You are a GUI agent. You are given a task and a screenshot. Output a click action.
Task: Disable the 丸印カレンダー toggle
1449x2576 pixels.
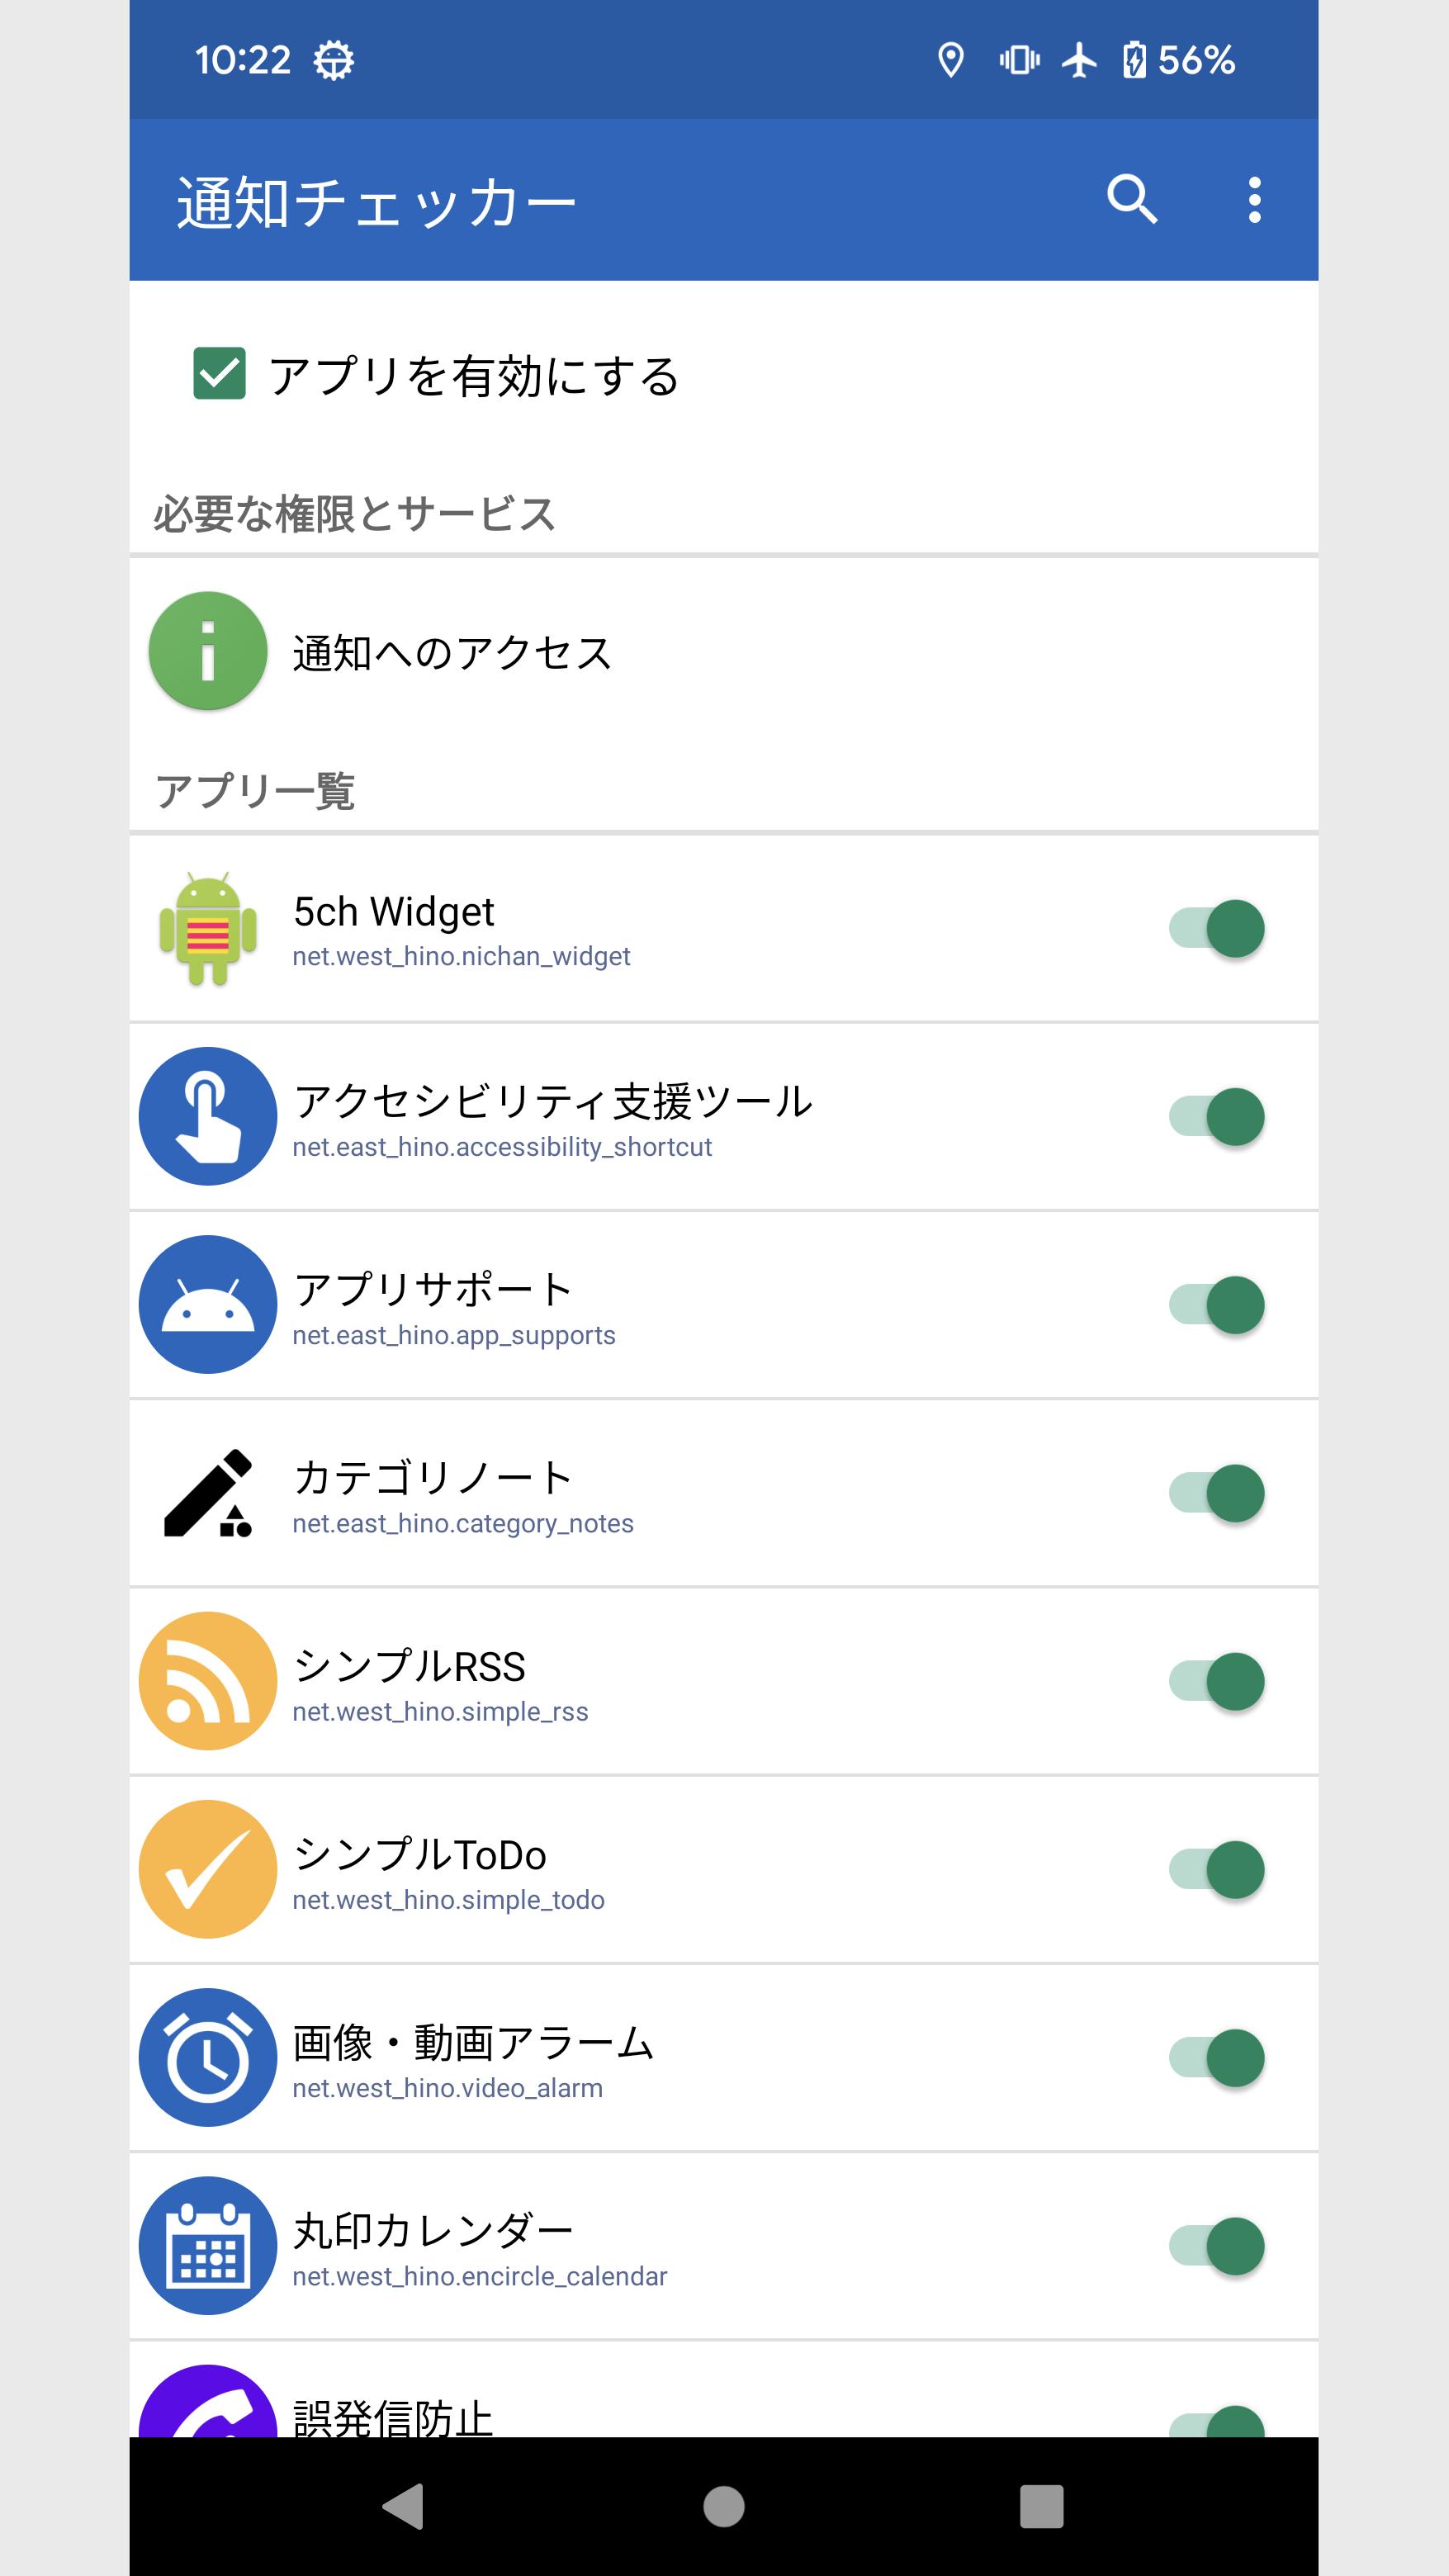[1216, 2246]
